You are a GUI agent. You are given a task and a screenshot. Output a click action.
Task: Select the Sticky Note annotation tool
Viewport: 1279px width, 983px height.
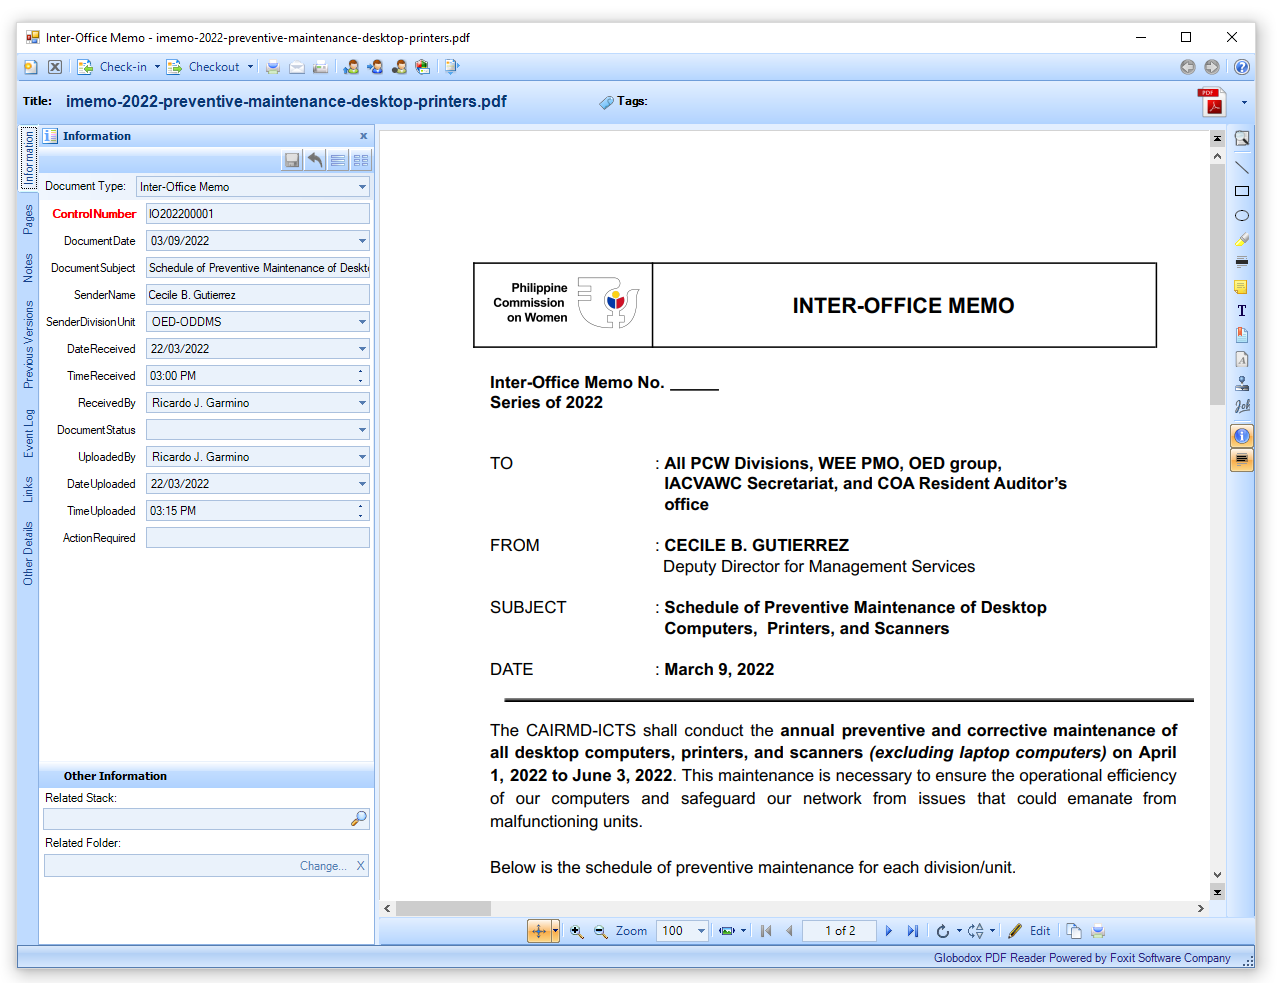[x=1242, y=287]
